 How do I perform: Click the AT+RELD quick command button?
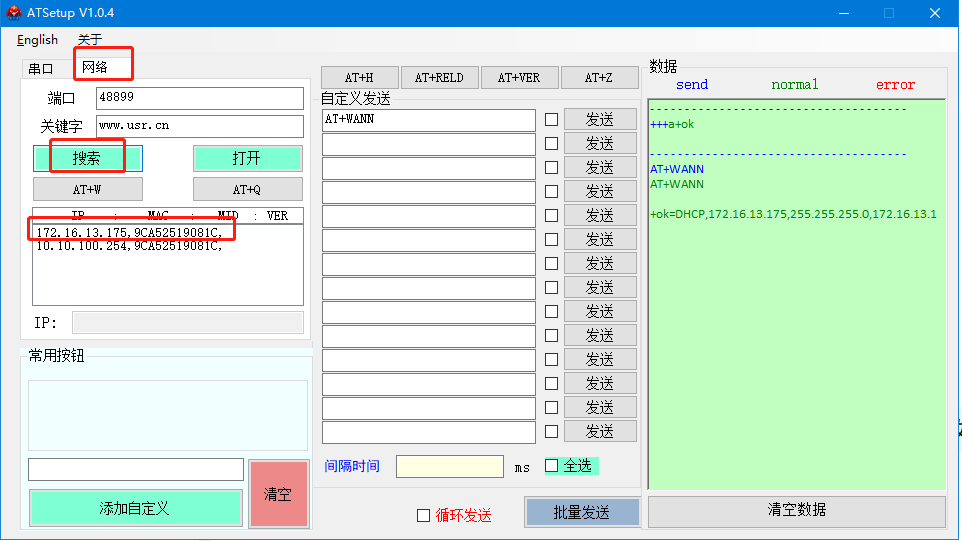click(439, 78)
